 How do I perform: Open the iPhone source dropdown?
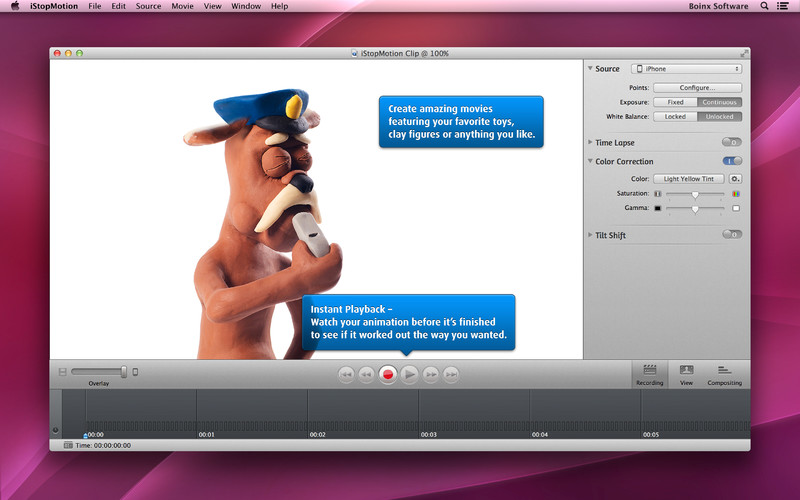pyautogui.click(x=686, y=69)
